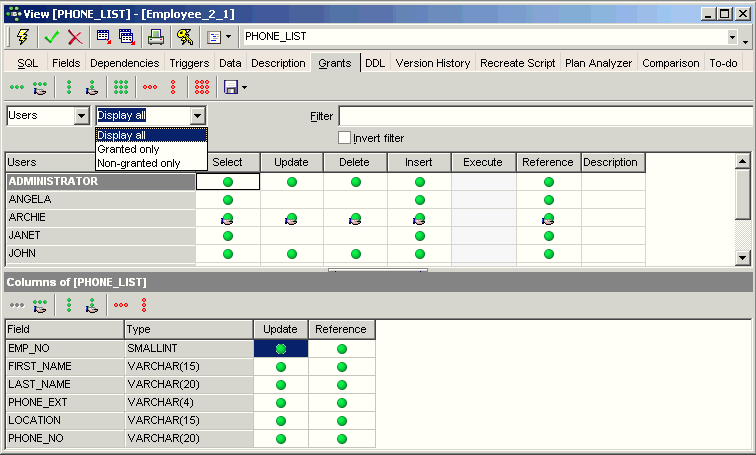This screenshot has height=455, width=756.
Task: Click the gray horizontal dots icon in the Columns toolbar
Action: click(x=17, y=305)
